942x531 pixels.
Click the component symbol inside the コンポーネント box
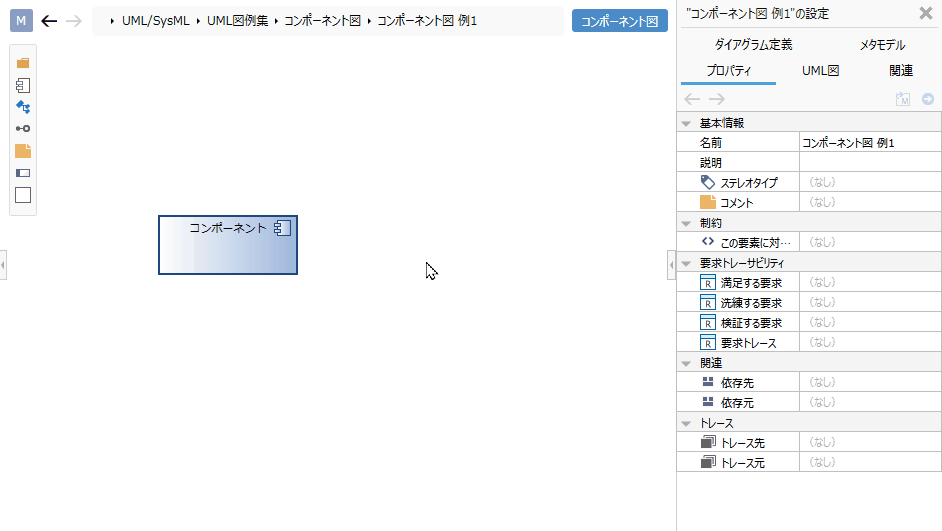(x=282, y=228)
